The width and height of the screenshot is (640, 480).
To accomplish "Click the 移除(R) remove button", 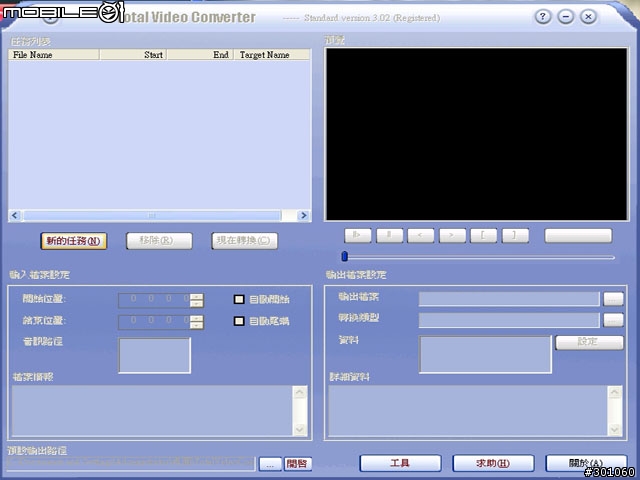I will point(159,241).
